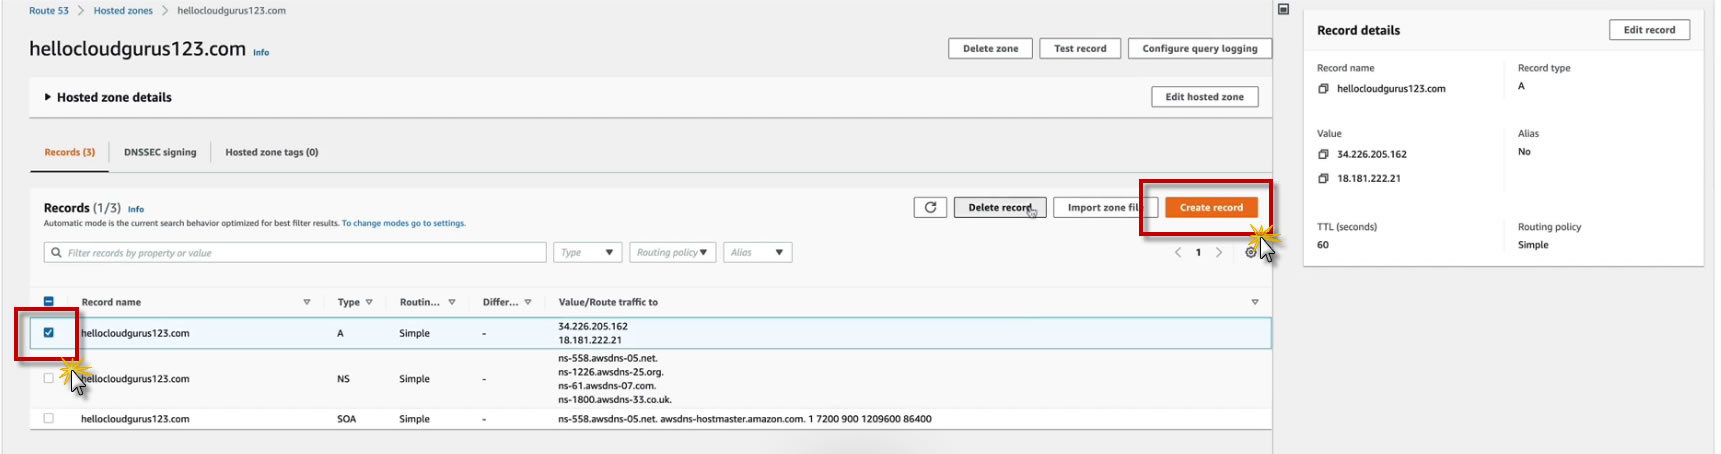Switch to Hosted zone tags (0) tab
This screenshot has height=454, width=1721.
[272, 152]
